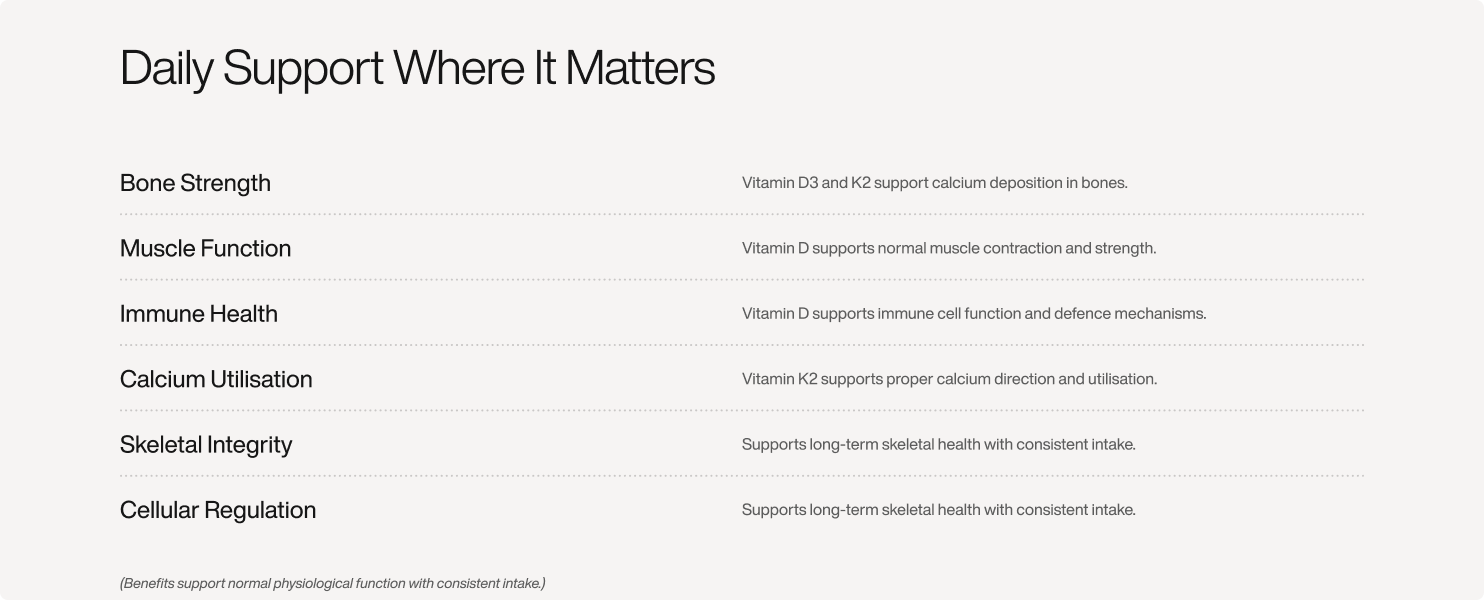Screen dimensions: 1484x600
Task: Select the Immune Health row title
Action: tap(199, 314)
